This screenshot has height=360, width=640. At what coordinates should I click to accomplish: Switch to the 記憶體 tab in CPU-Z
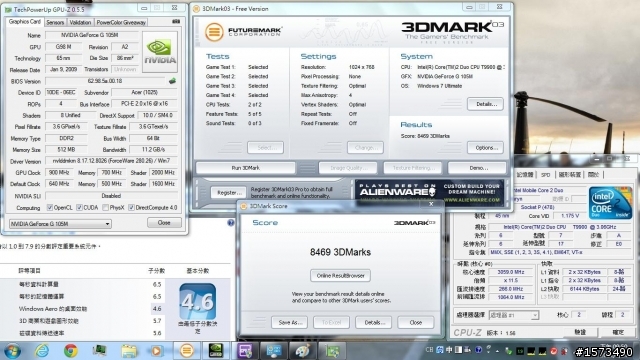pos(525,175)
